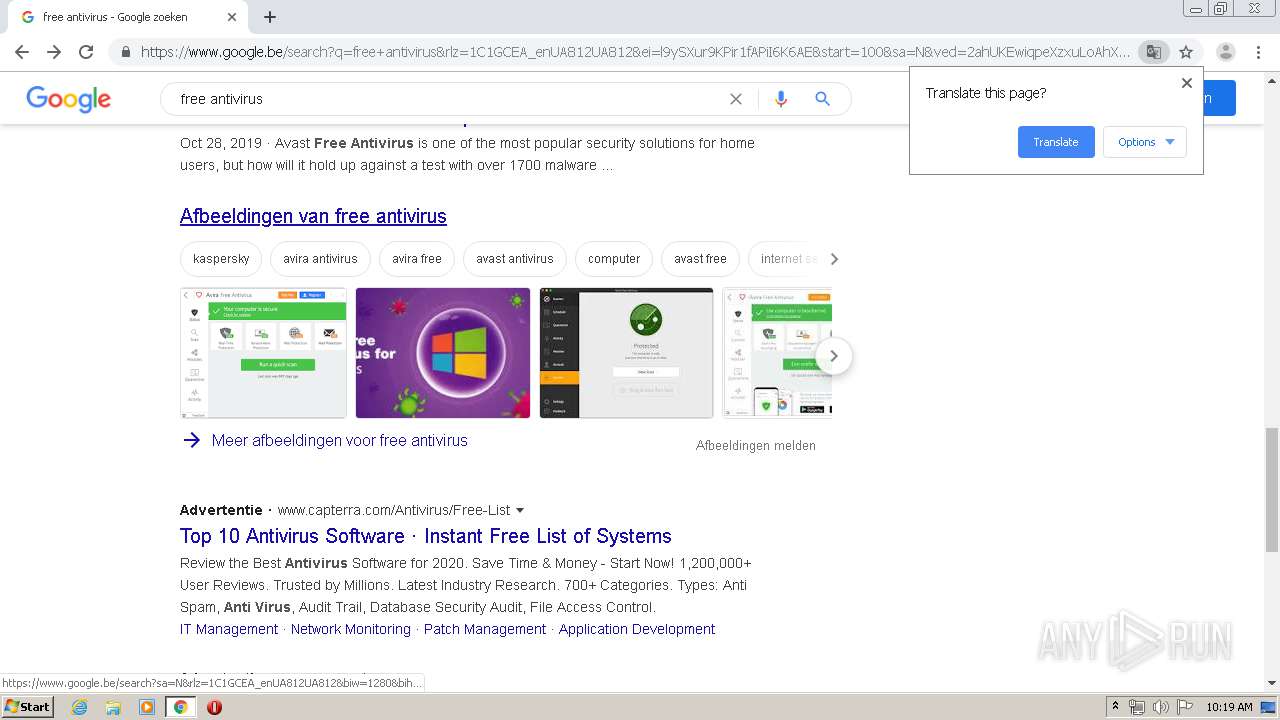1280x720 pixels.
Task: Open the Chrome profile avatar
Action: click(x=1225, y=52)
